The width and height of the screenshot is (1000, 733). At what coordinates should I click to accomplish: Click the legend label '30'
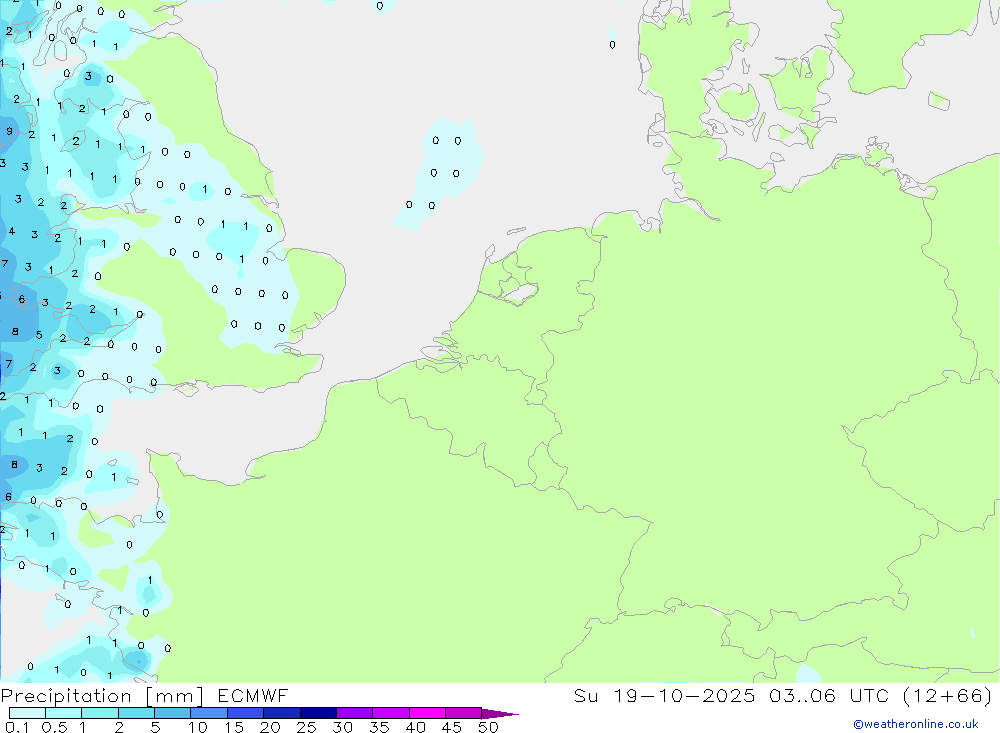[x=343, y=727]
